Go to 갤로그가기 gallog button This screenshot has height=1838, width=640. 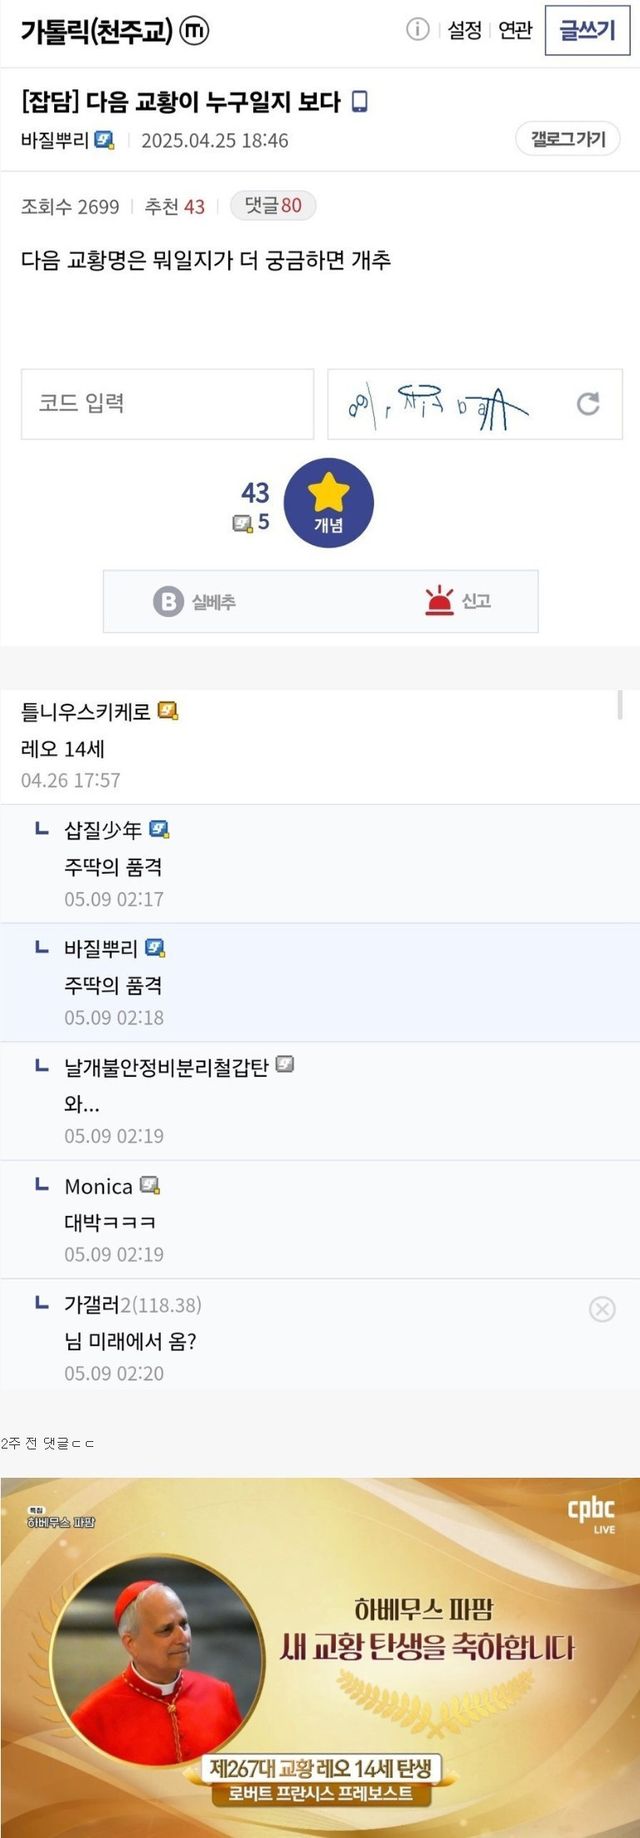[568, 139]
